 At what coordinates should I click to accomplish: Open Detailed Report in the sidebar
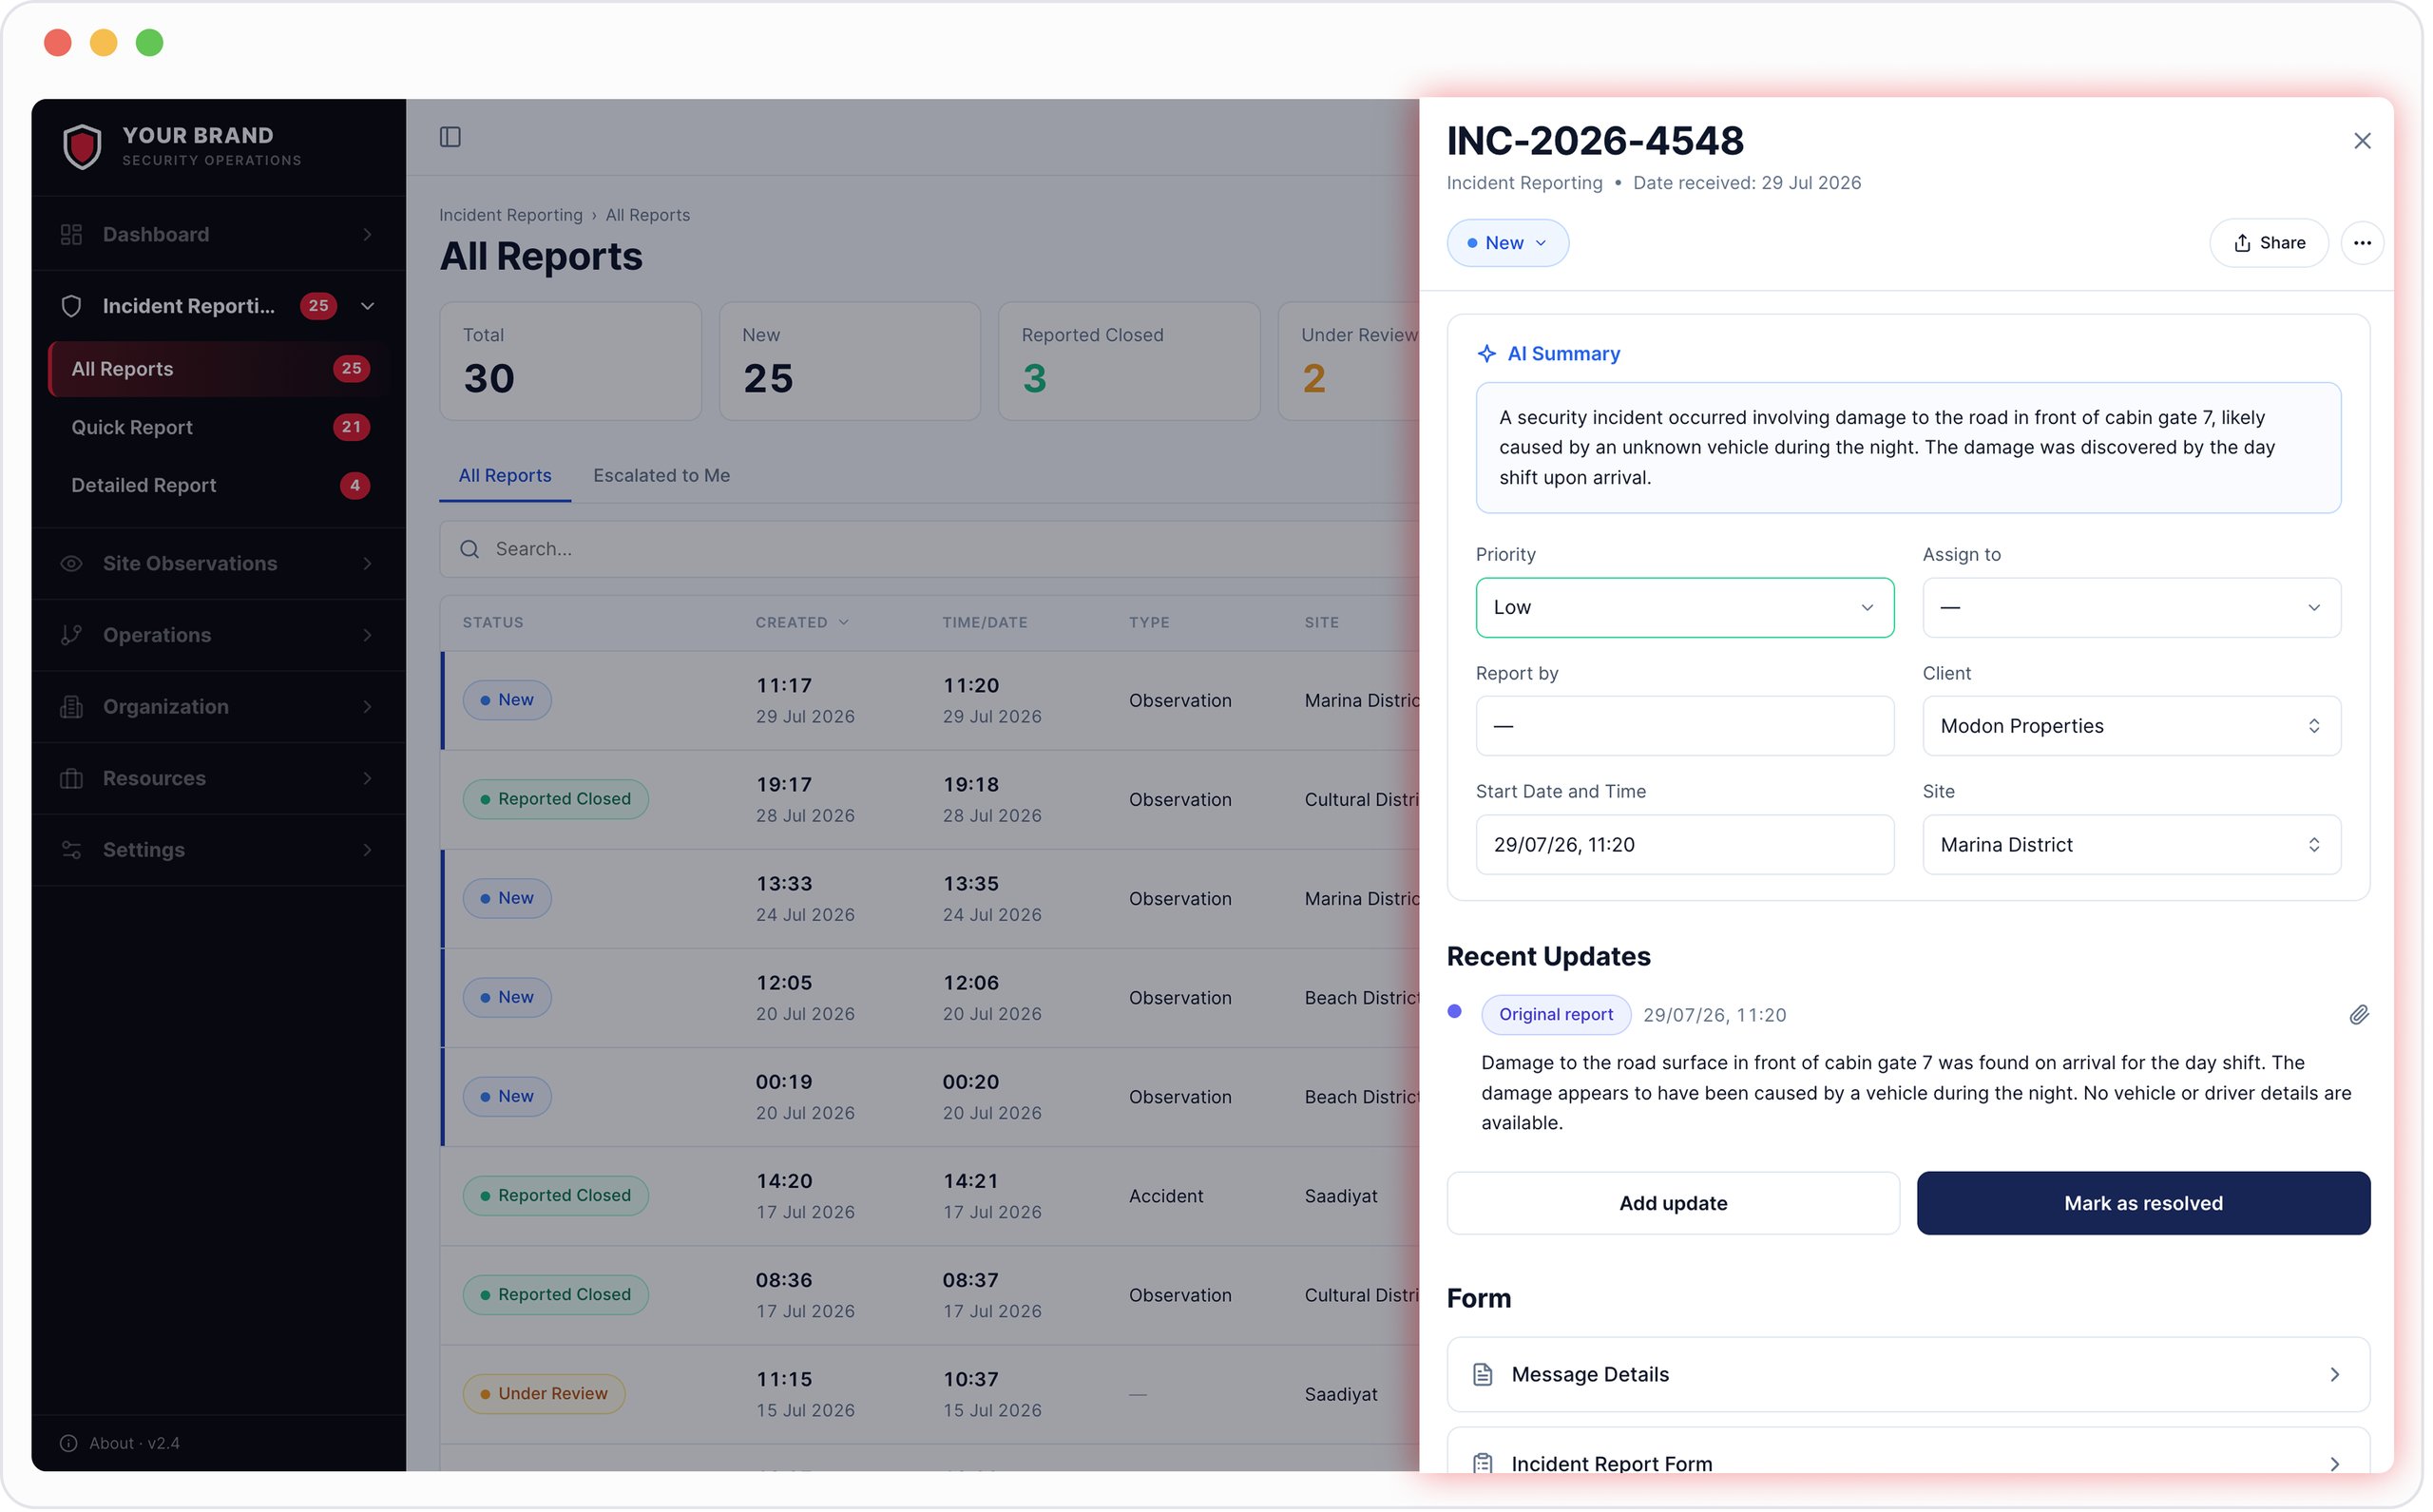point(217,486)
